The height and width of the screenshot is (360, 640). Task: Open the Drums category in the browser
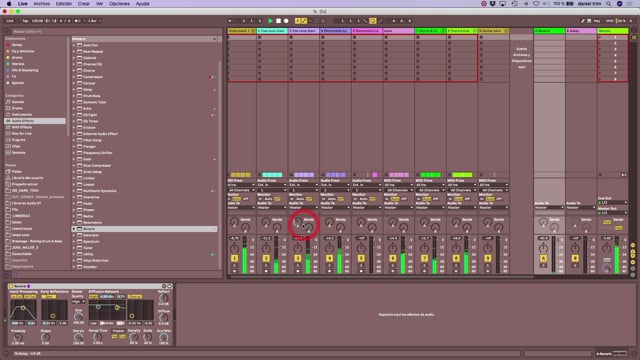17,108
